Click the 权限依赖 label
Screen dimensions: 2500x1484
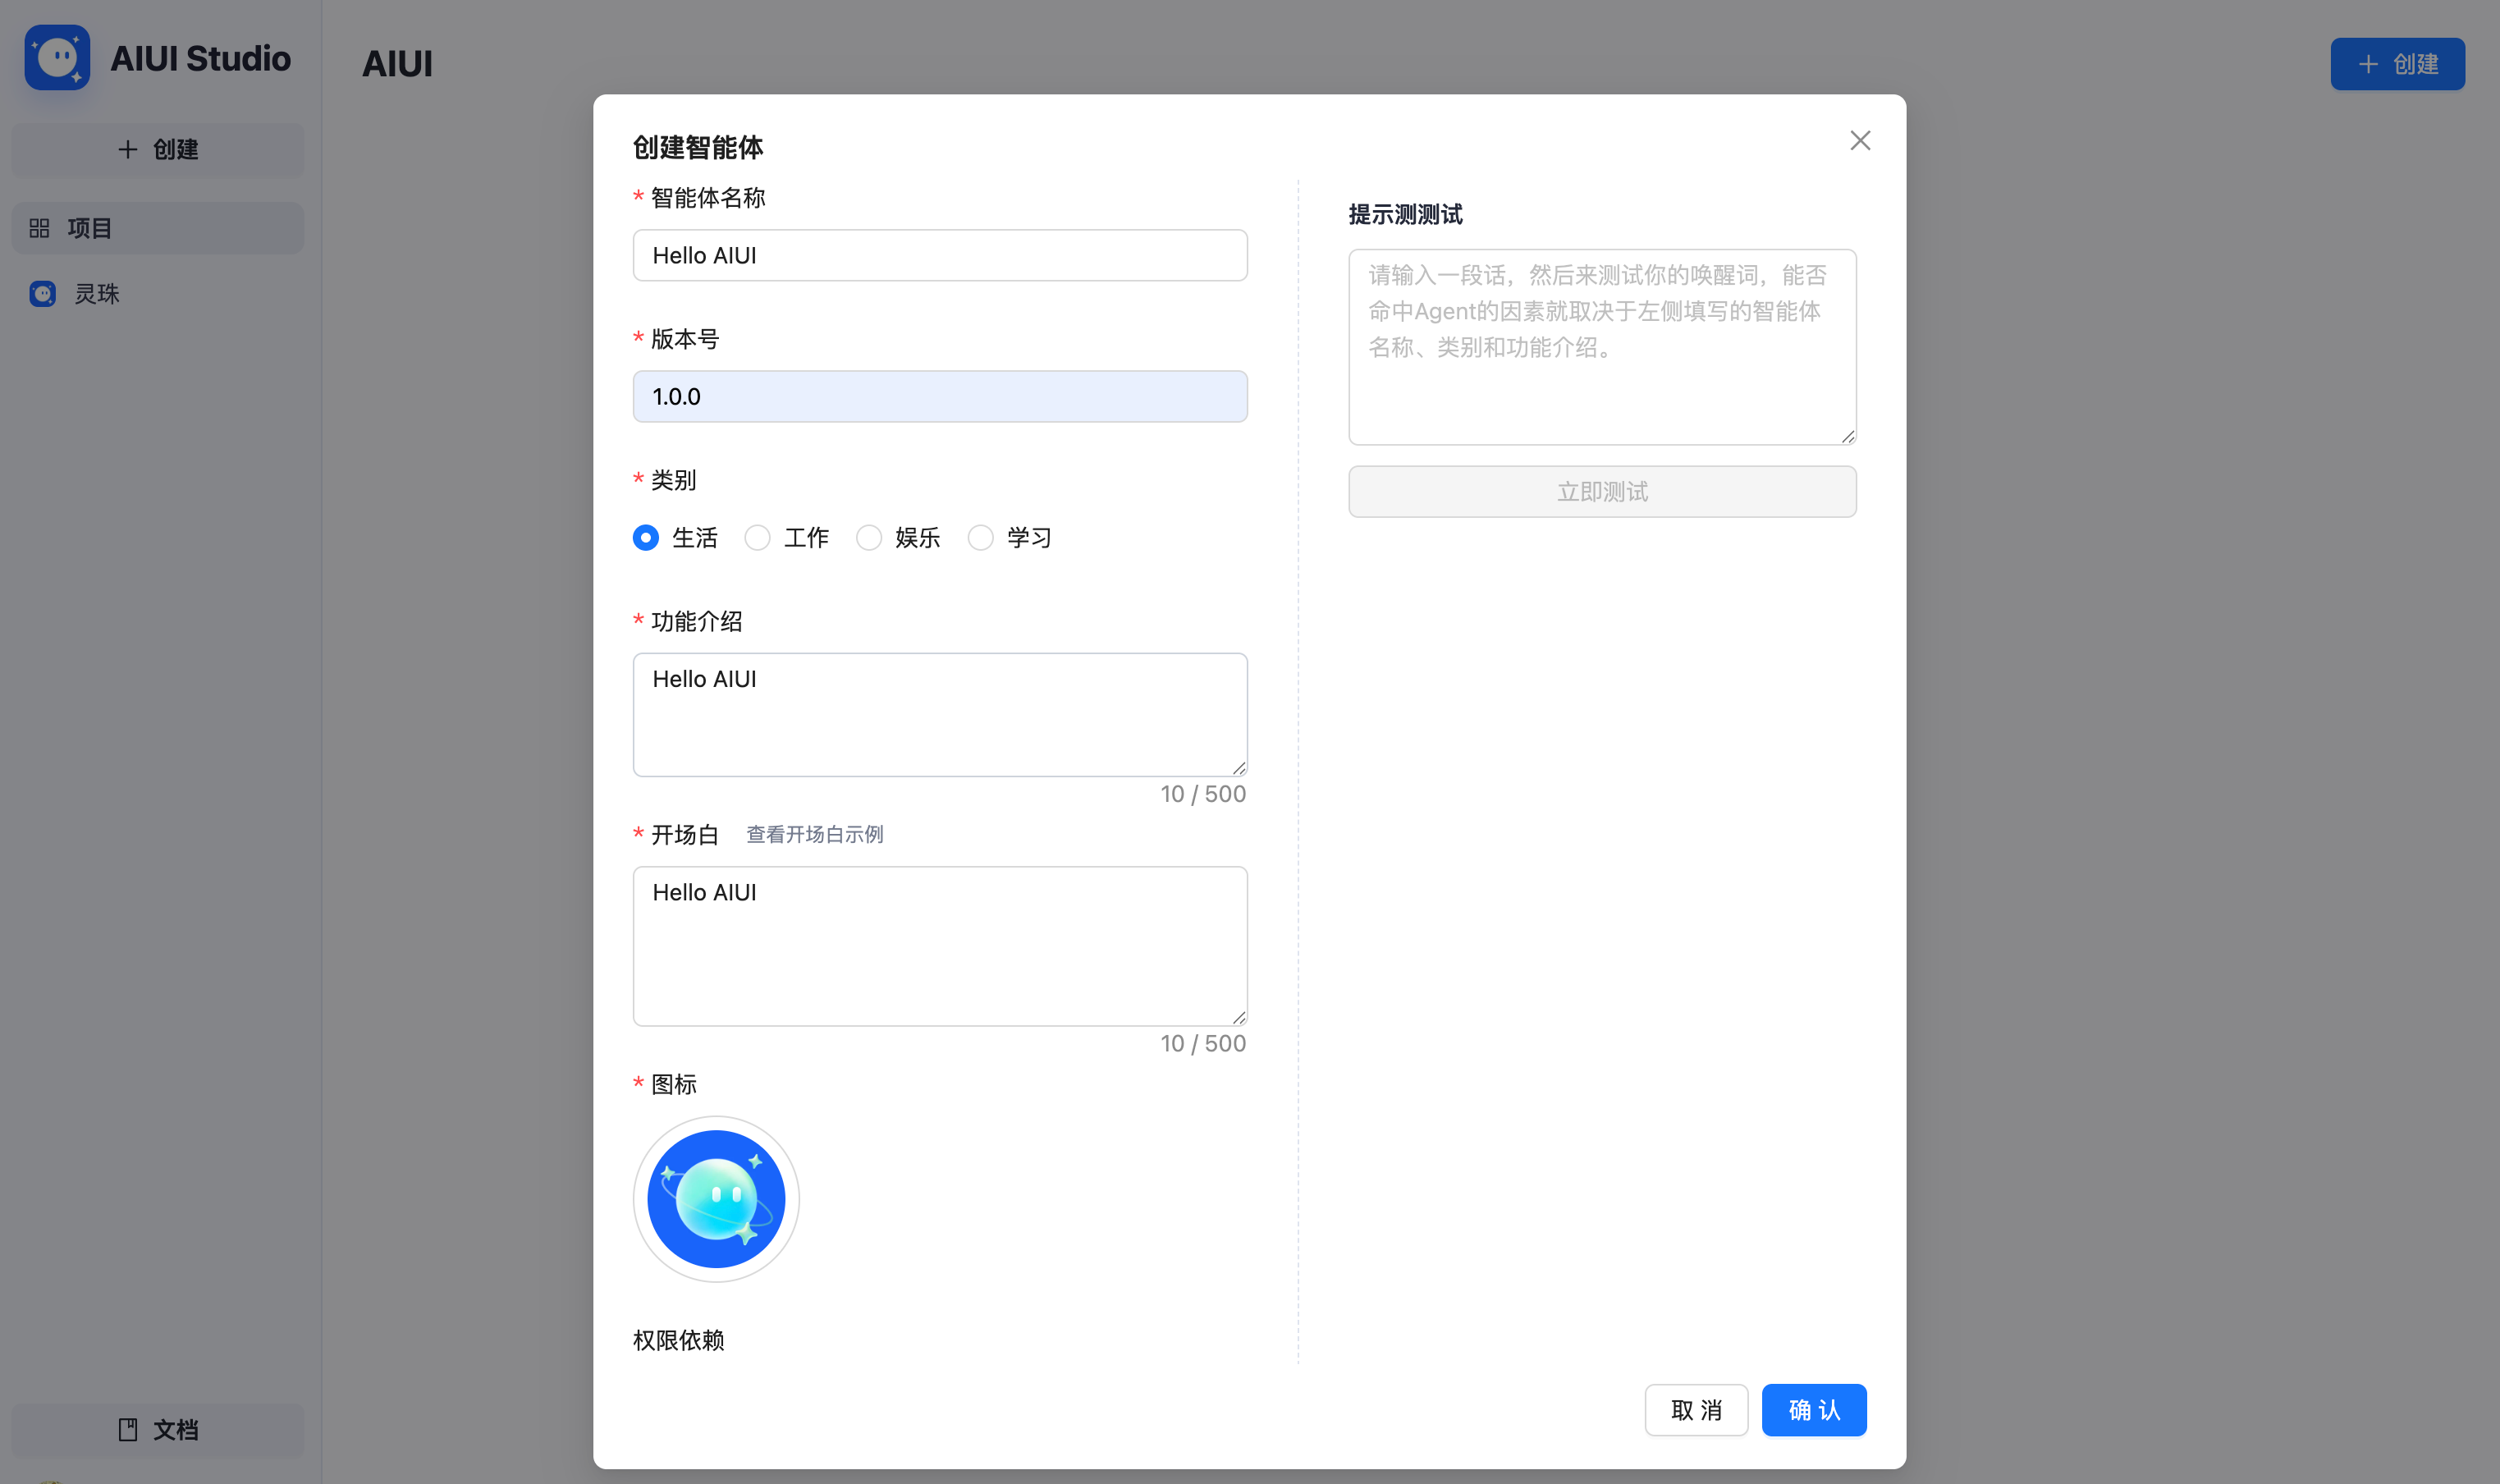(x=678, y=1341)
